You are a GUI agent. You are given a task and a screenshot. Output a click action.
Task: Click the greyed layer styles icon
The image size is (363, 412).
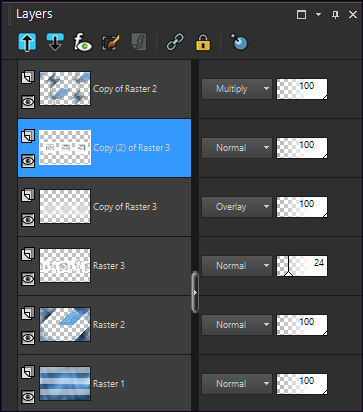(x=139, y=43)
